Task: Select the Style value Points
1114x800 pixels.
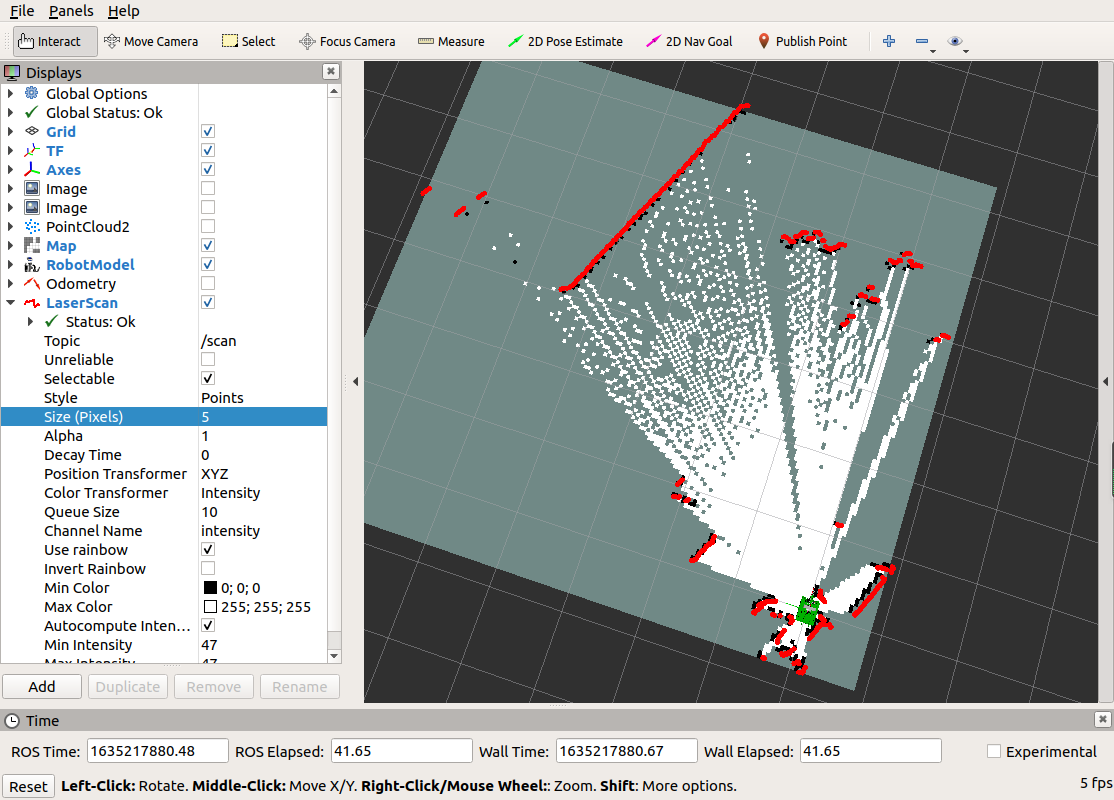Action: coord(222,398)
